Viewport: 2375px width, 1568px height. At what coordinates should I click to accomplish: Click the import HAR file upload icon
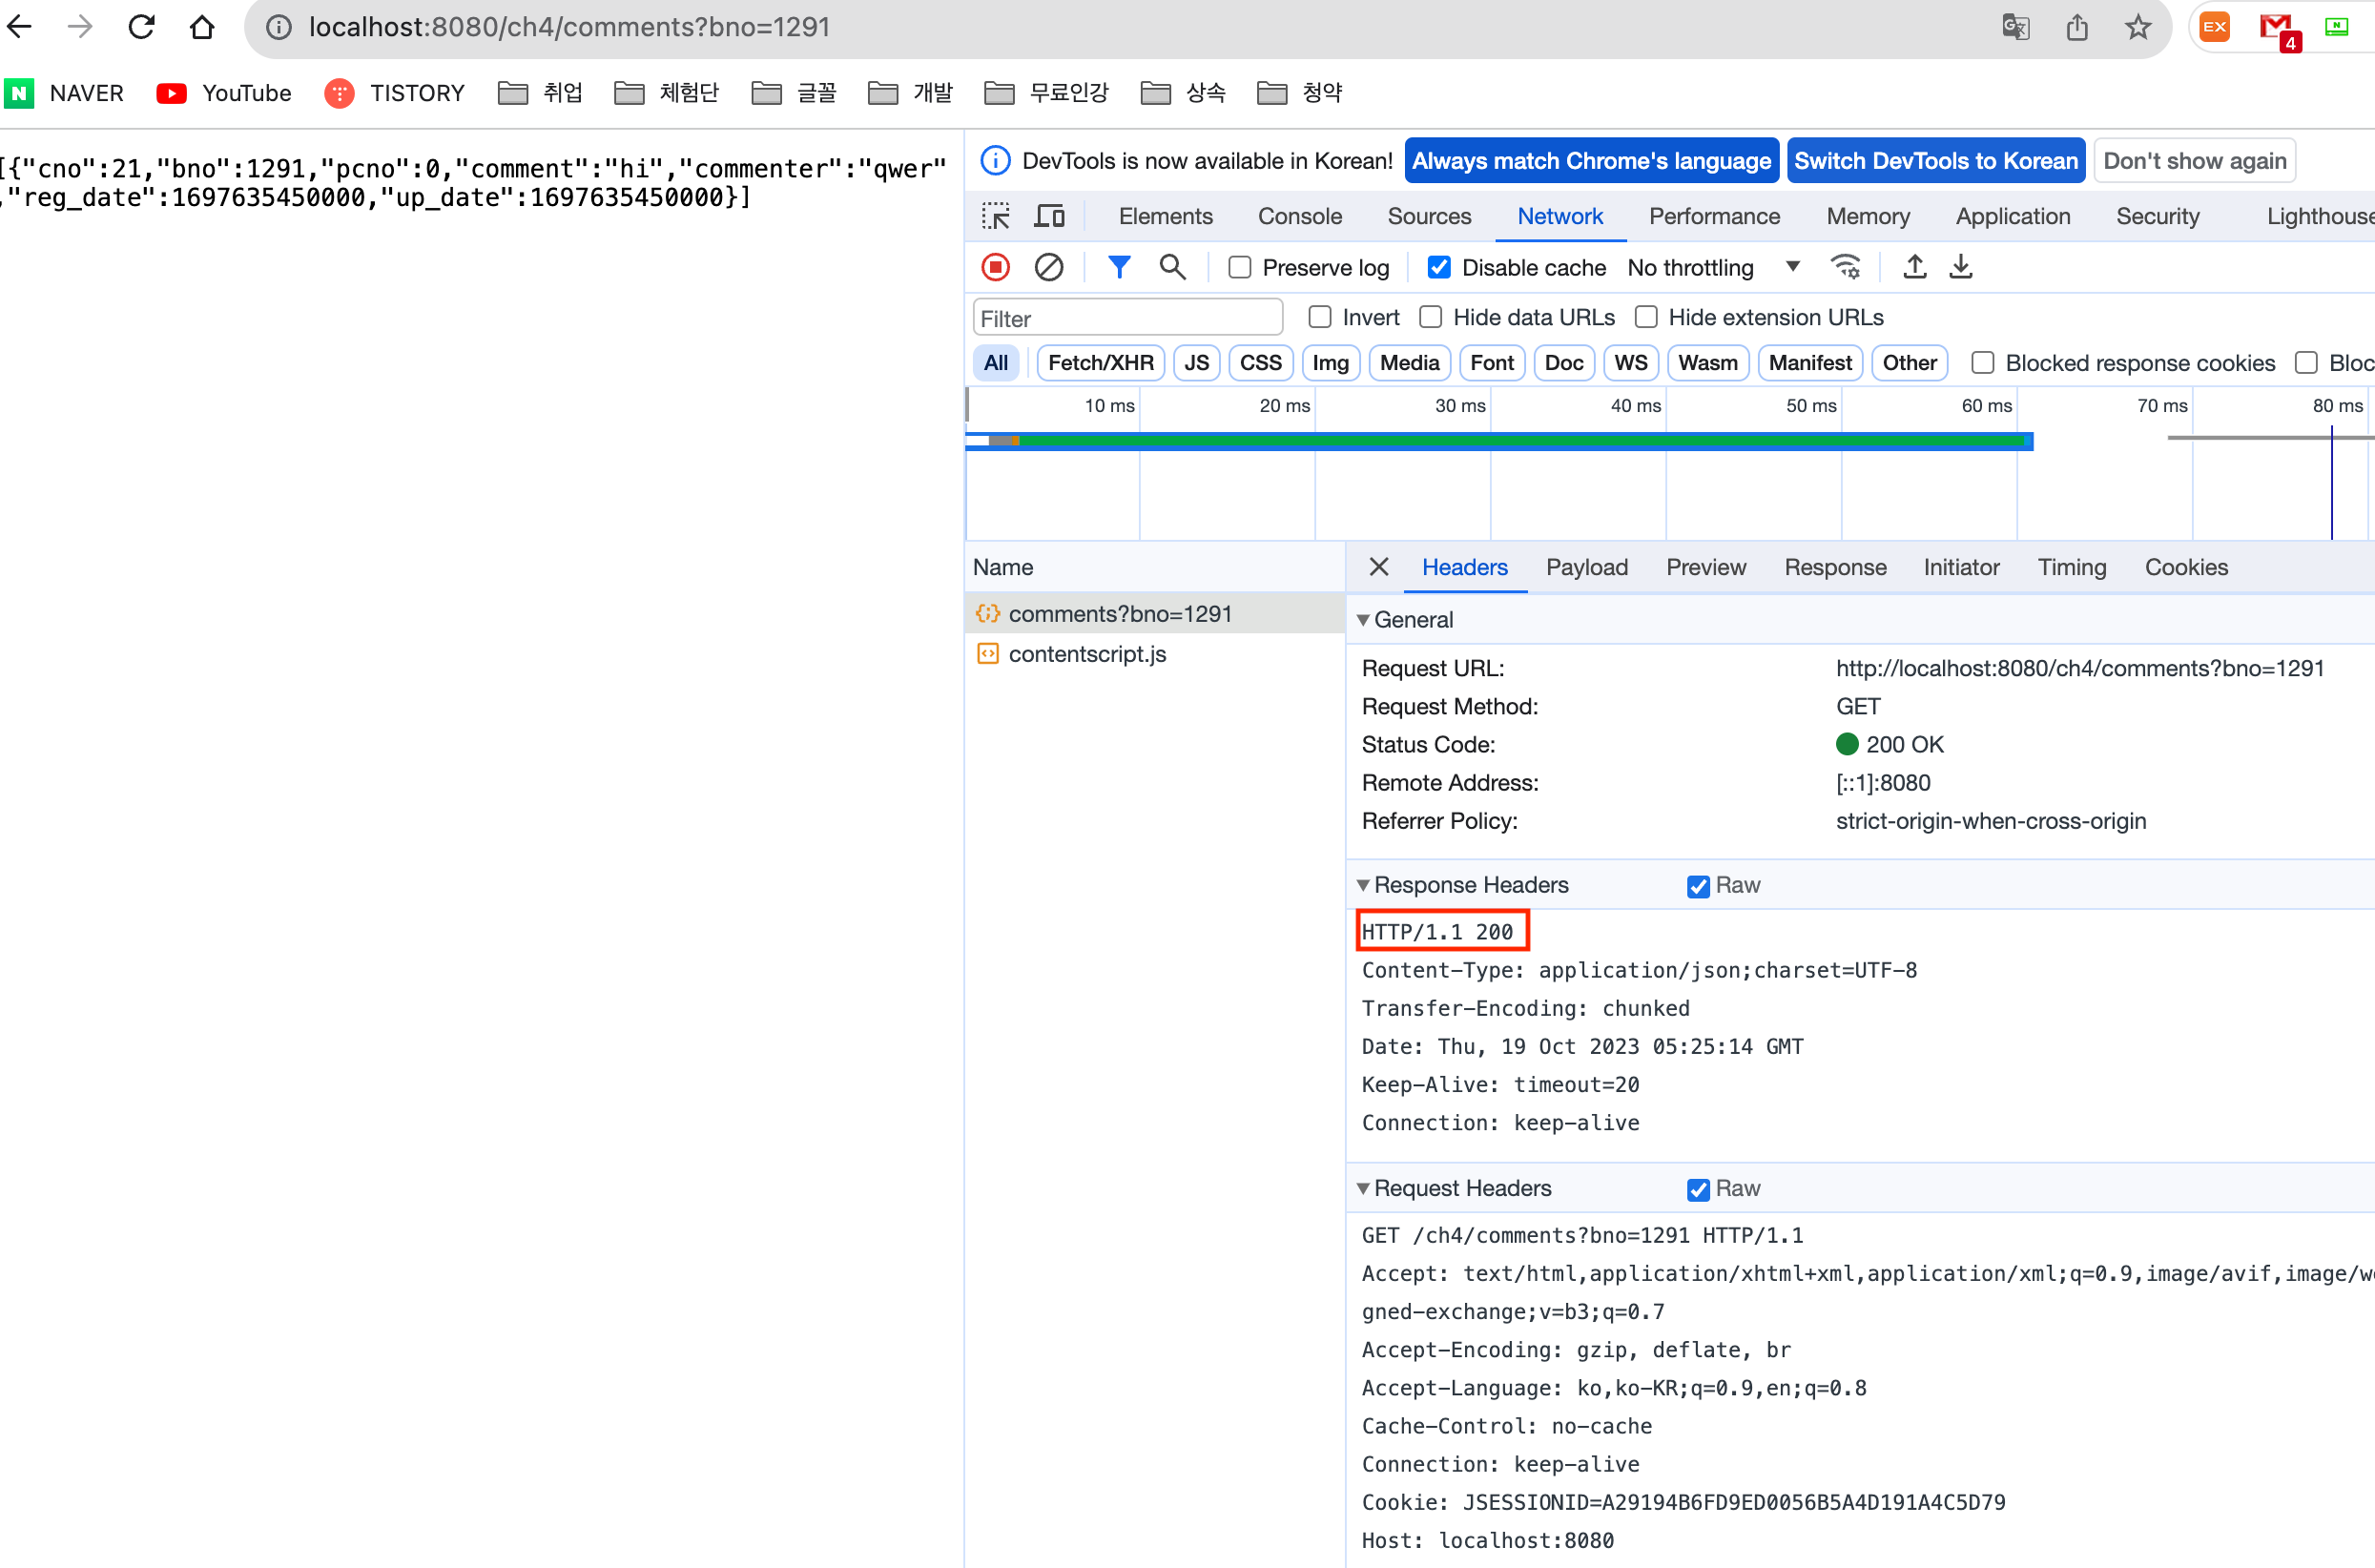(x=1914, y=267)
